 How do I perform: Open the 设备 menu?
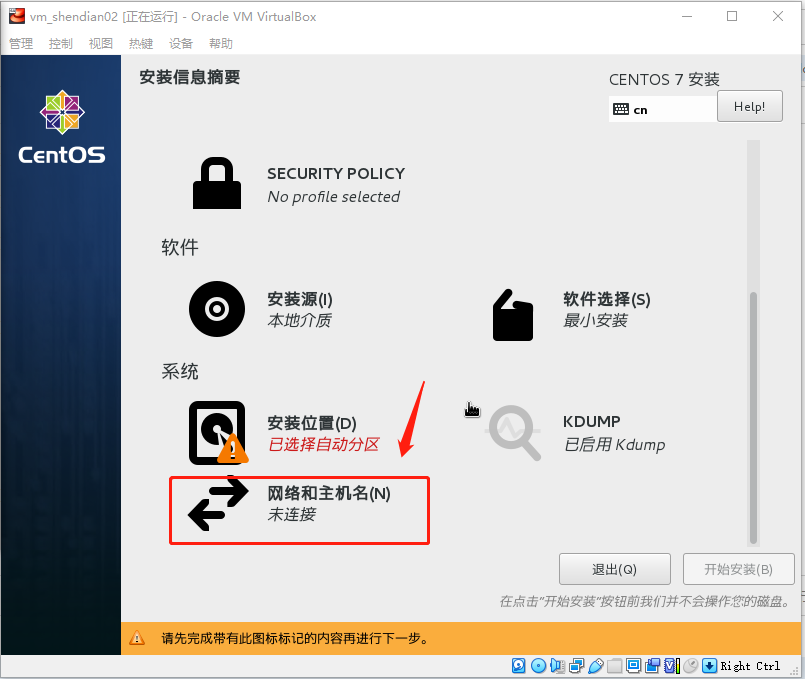[x=181, y=44]
